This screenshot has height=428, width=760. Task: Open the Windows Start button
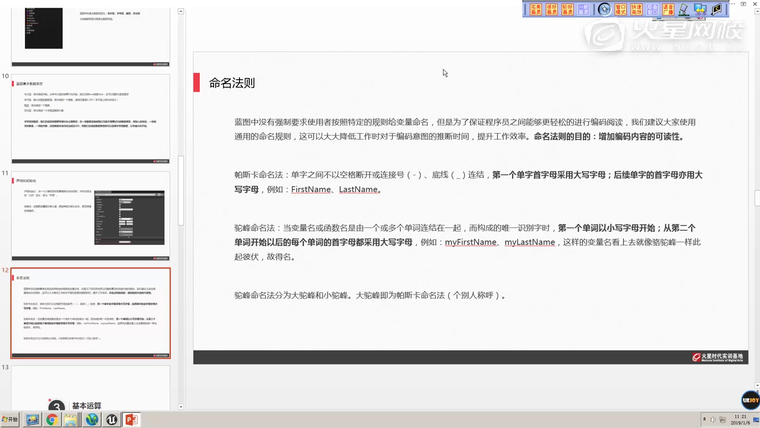(10, 420)
